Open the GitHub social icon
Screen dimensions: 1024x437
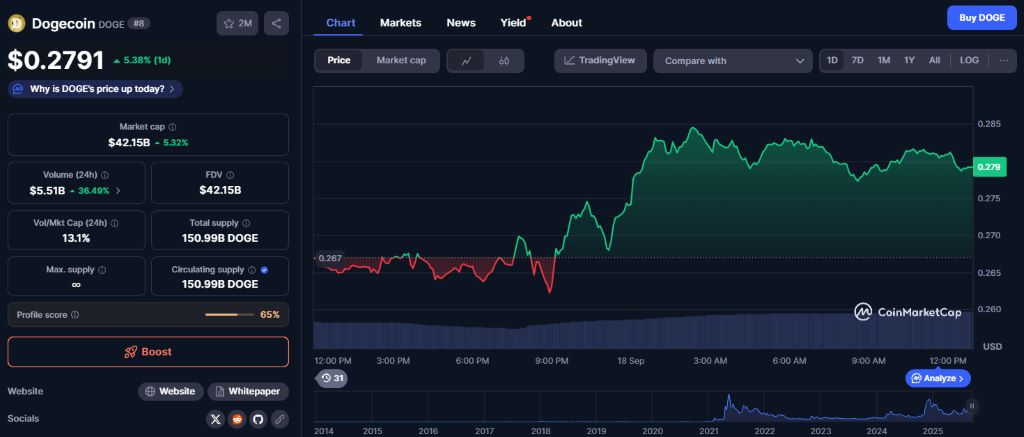point(258,419)
